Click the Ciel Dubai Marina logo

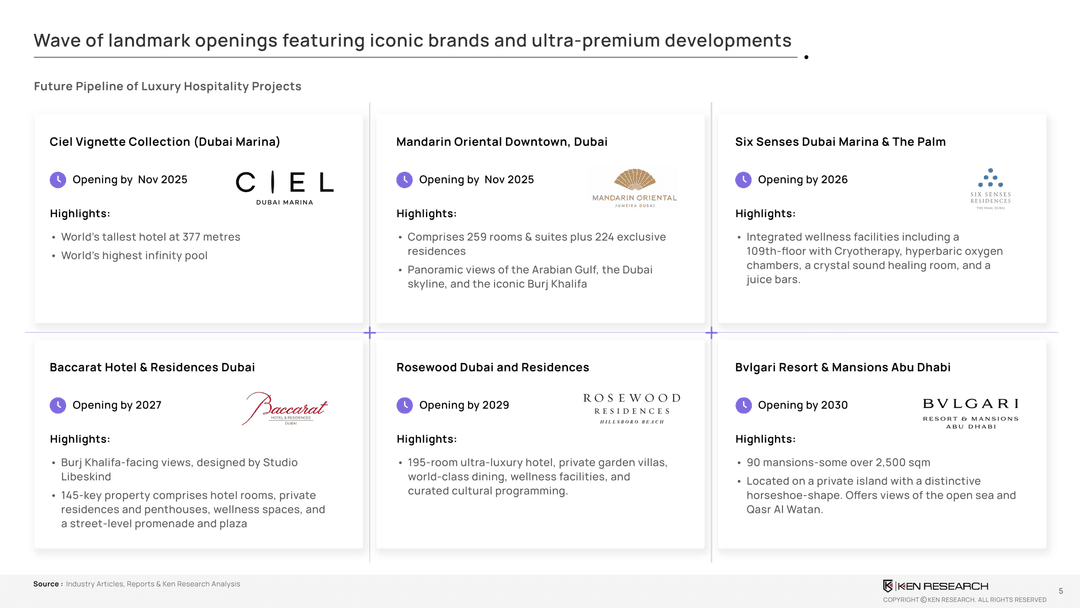[x=285, y=186]
